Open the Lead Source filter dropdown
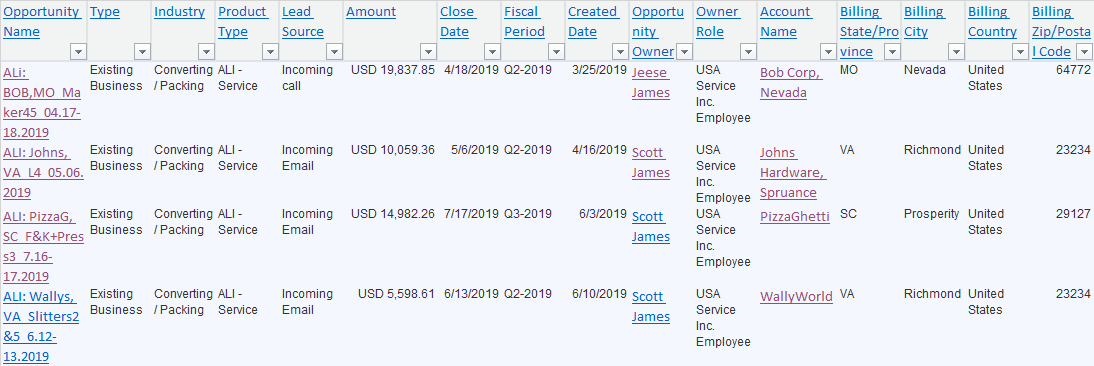 tap(335, 52)
